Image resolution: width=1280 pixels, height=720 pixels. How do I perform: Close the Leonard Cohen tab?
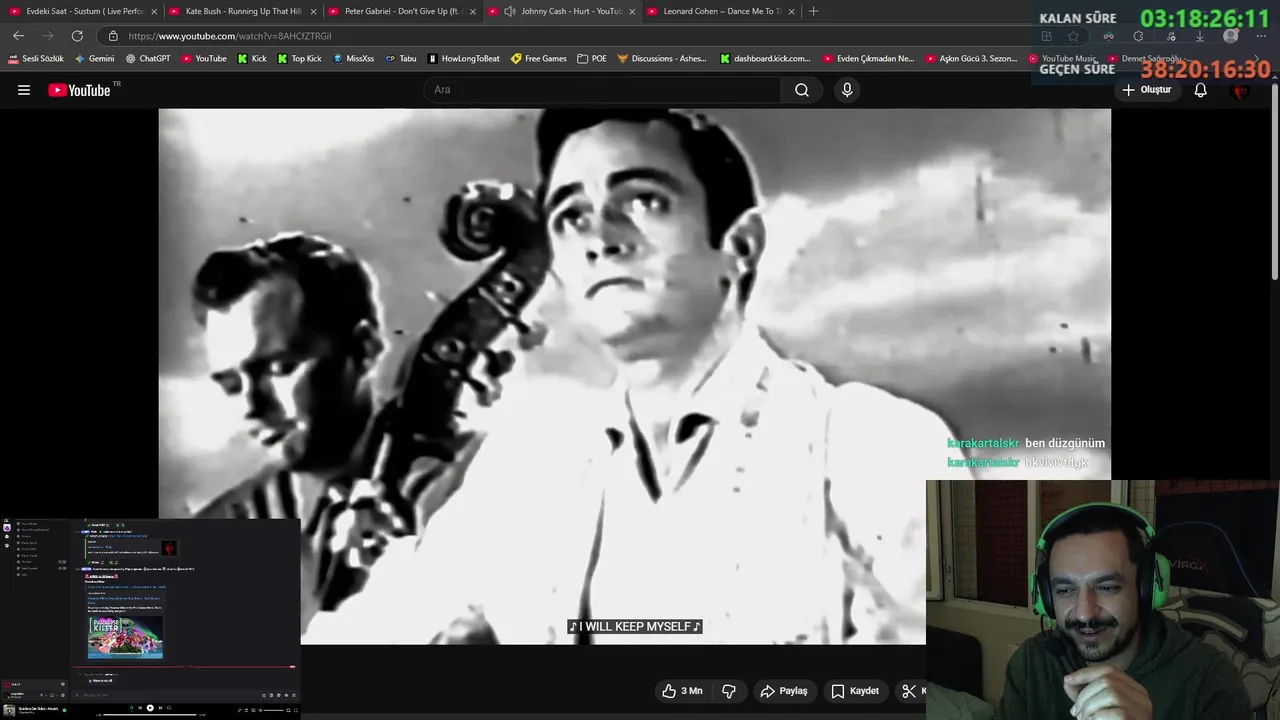792,12
